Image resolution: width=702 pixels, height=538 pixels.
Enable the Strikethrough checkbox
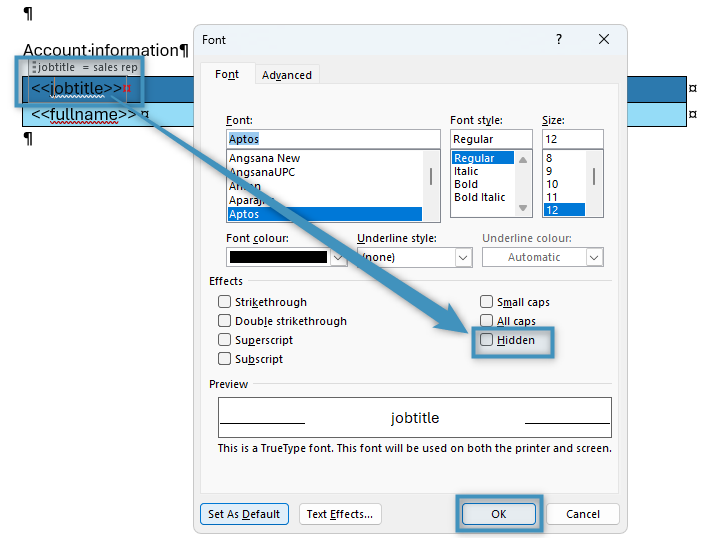(x=224, y=302)
